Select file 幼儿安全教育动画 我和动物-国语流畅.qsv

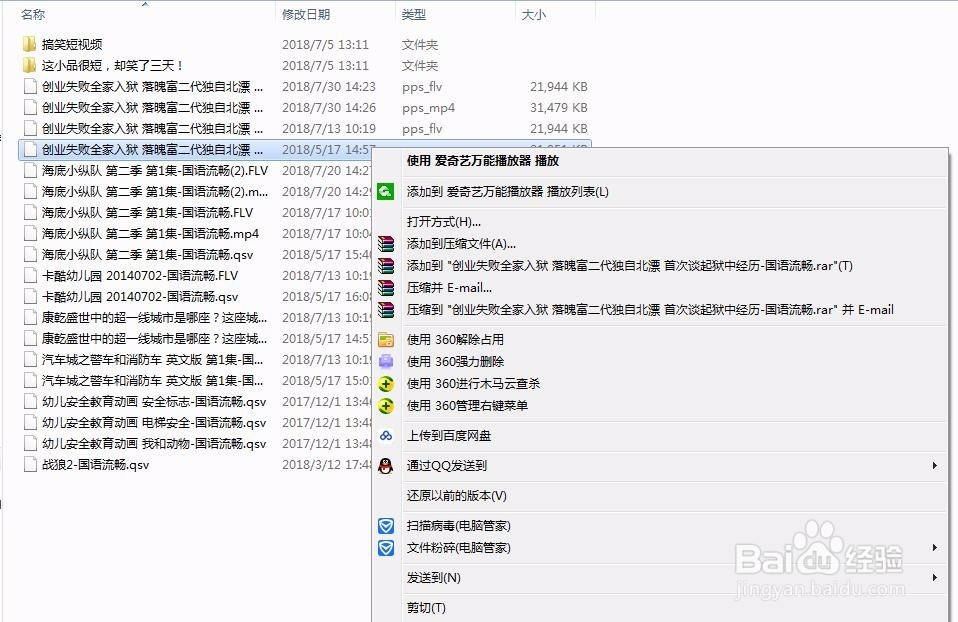pos(154,444)
